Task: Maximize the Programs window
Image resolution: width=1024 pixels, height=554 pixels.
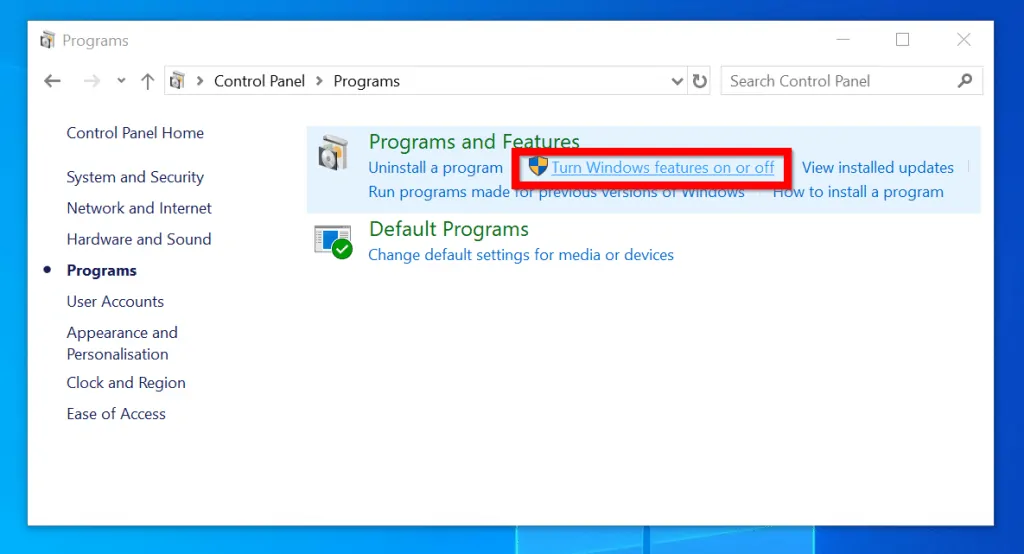Action: (x=902, y=40)
